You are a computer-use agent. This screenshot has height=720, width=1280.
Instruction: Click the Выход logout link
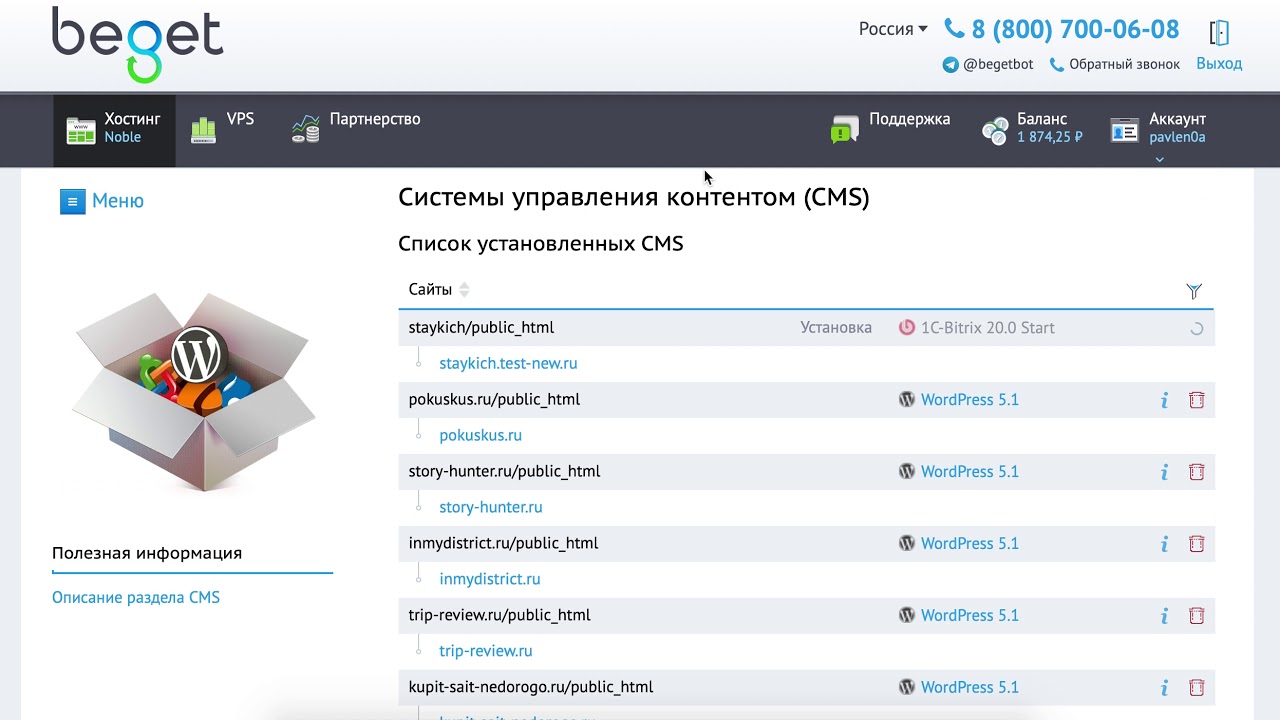tap(1219, 63)
